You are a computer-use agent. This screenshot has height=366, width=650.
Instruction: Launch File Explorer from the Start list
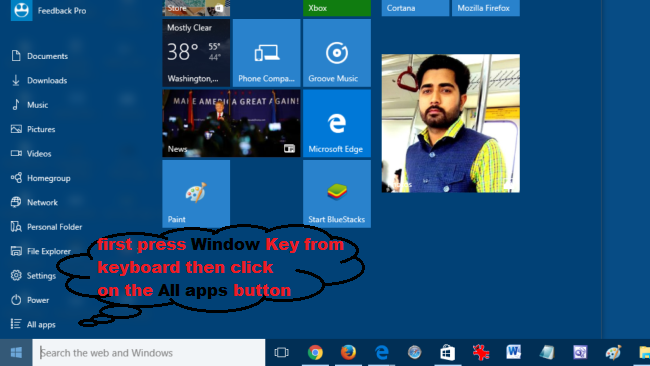click(41, 251)
